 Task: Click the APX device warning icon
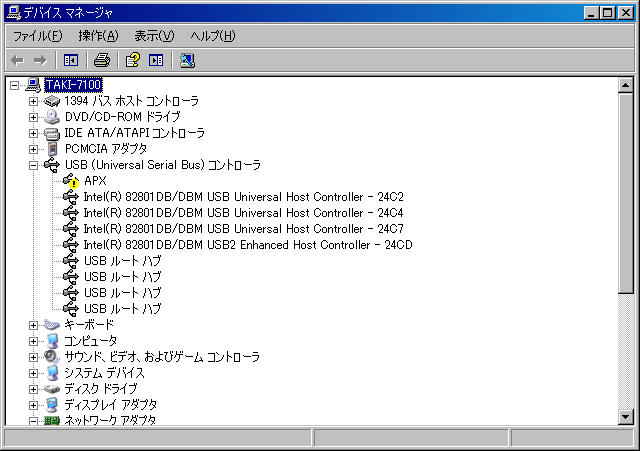pos(71,181)
